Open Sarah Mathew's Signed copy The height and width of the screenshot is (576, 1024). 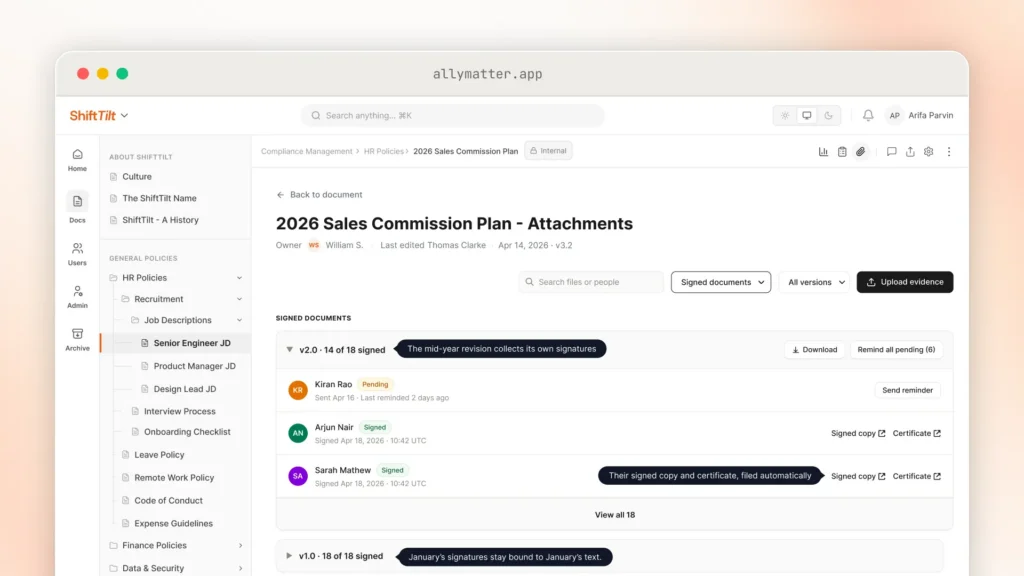tap(857, 476)
